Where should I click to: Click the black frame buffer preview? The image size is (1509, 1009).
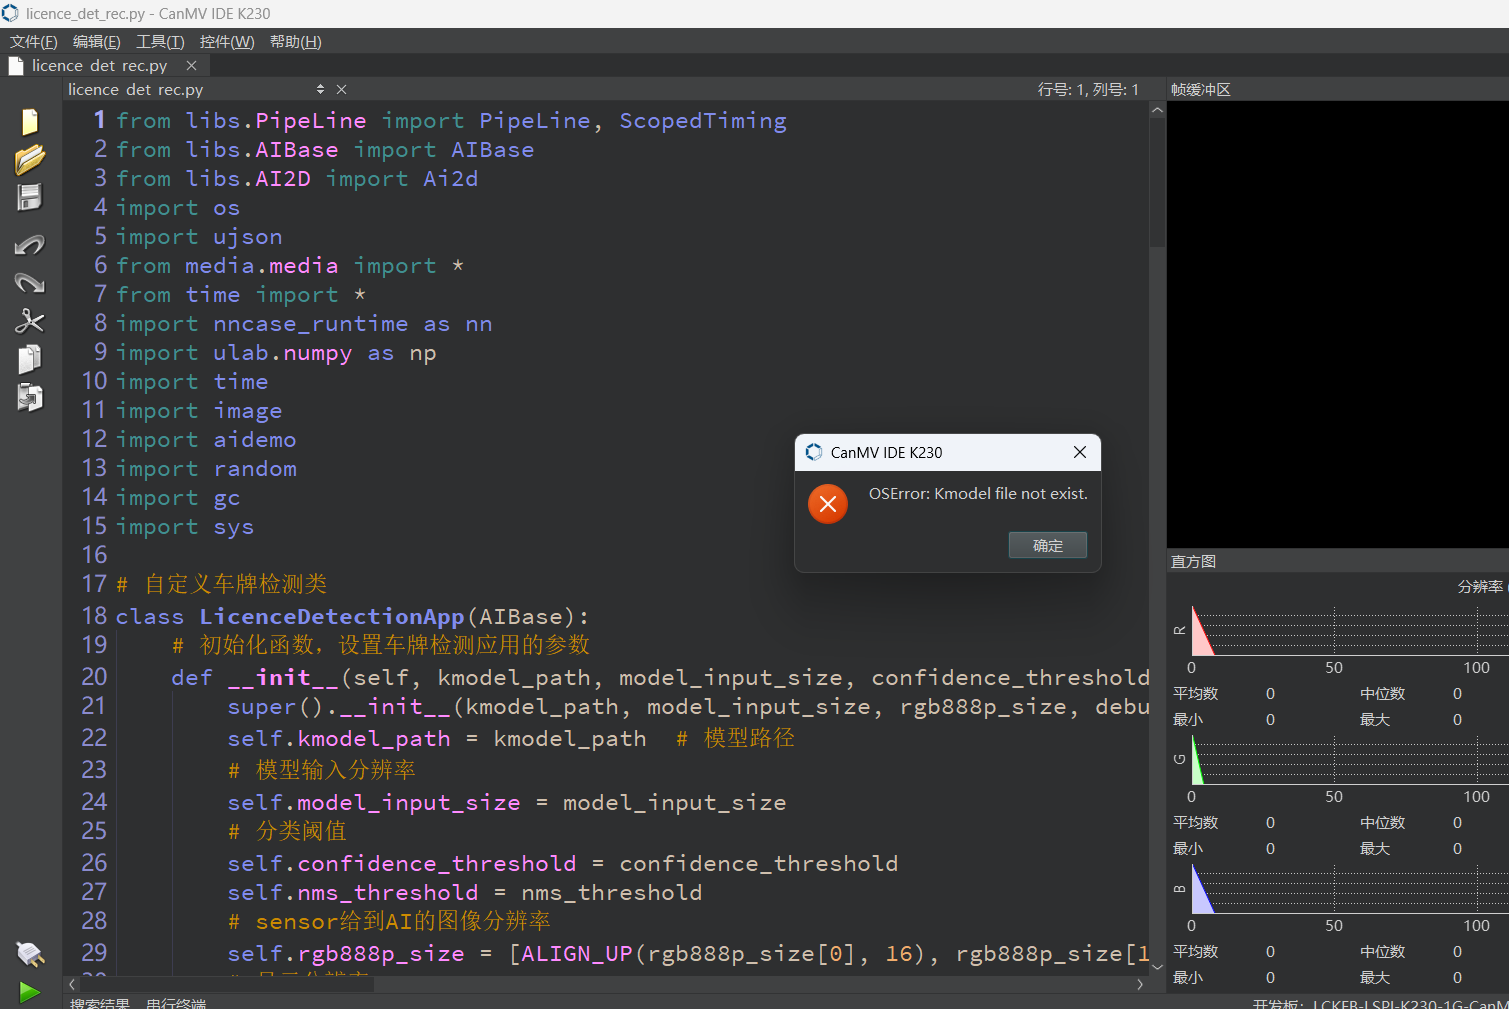[x=1337, y=324]
